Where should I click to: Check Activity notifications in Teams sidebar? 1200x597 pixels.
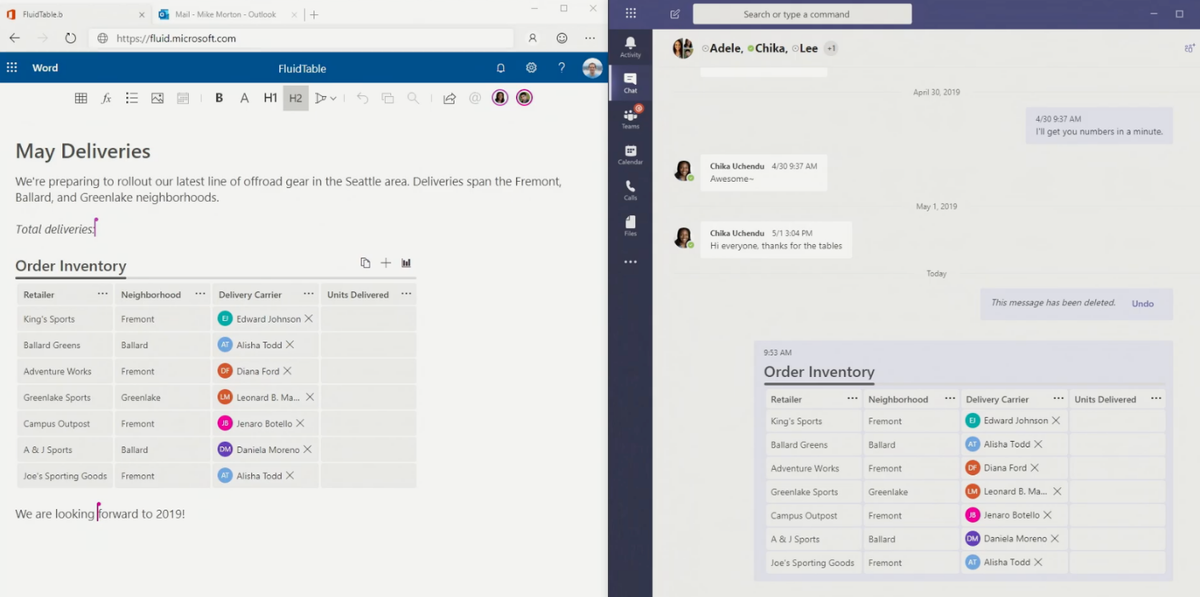631,44
